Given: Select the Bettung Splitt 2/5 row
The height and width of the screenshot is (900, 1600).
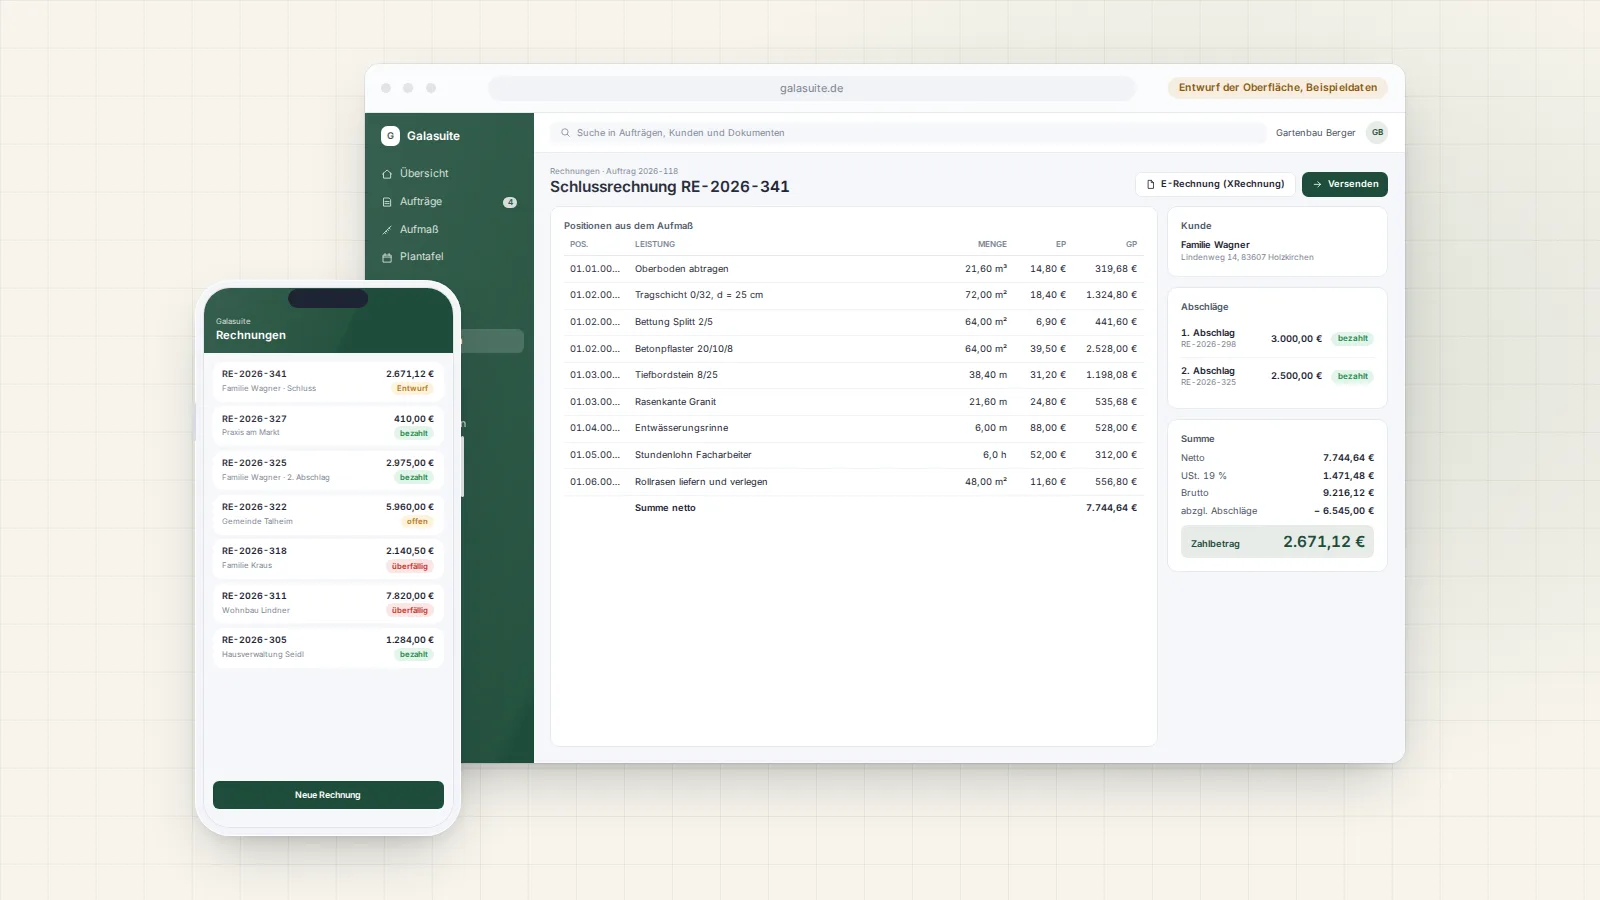Looking at the screenshot, I should pos(853,322).
